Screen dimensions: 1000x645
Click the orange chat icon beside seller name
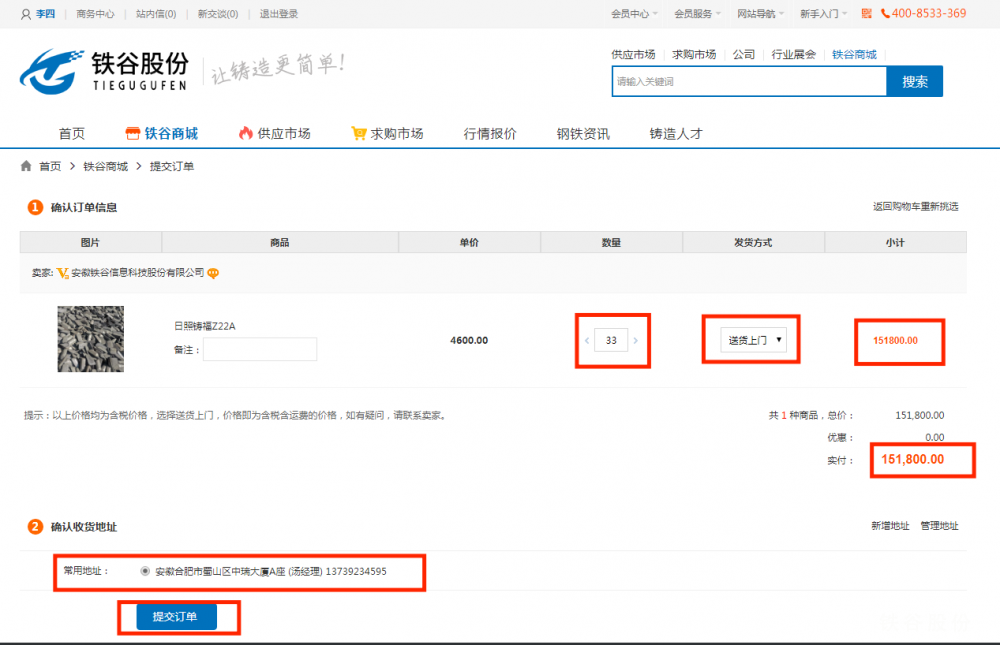(213, 273)
